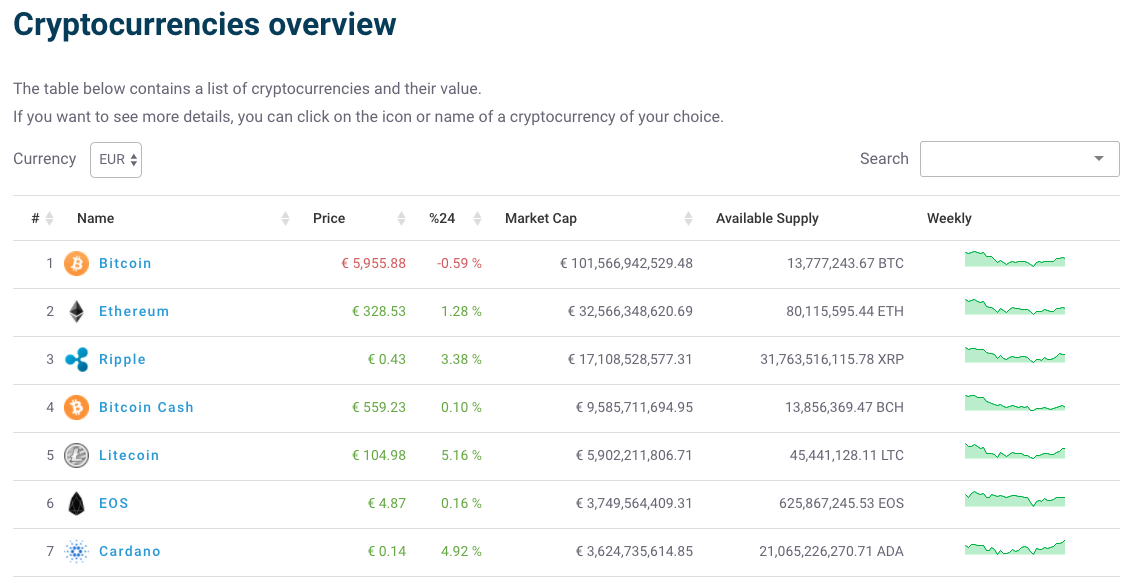Screen dimensions: 1136x586
Task: Click the Litecoin silver coin icon
Action: click(76, 456)
